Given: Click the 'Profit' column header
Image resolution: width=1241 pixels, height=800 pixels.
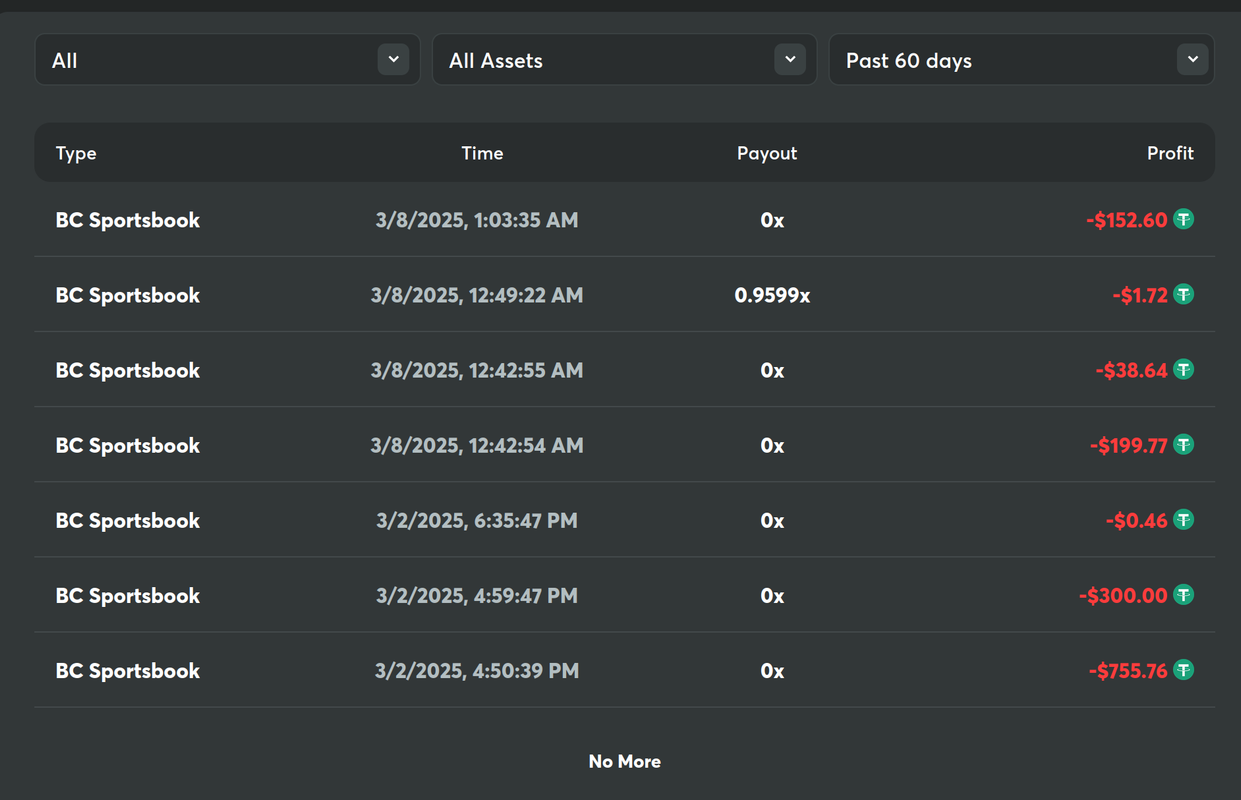Looking at the screenshot, I should [x=1170, y=153].
